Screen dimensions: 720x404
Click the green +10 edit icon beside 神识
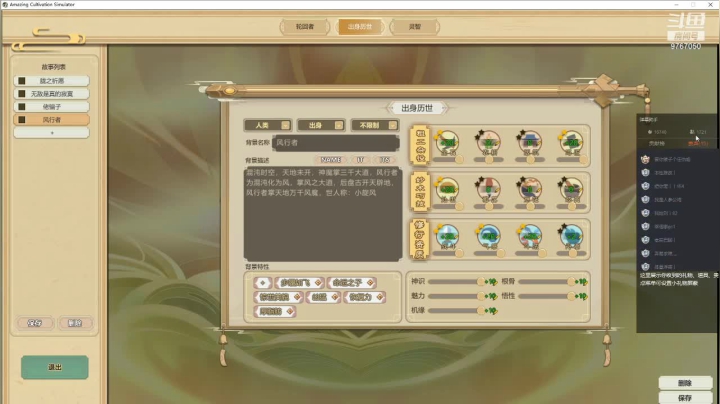[492, 281]
